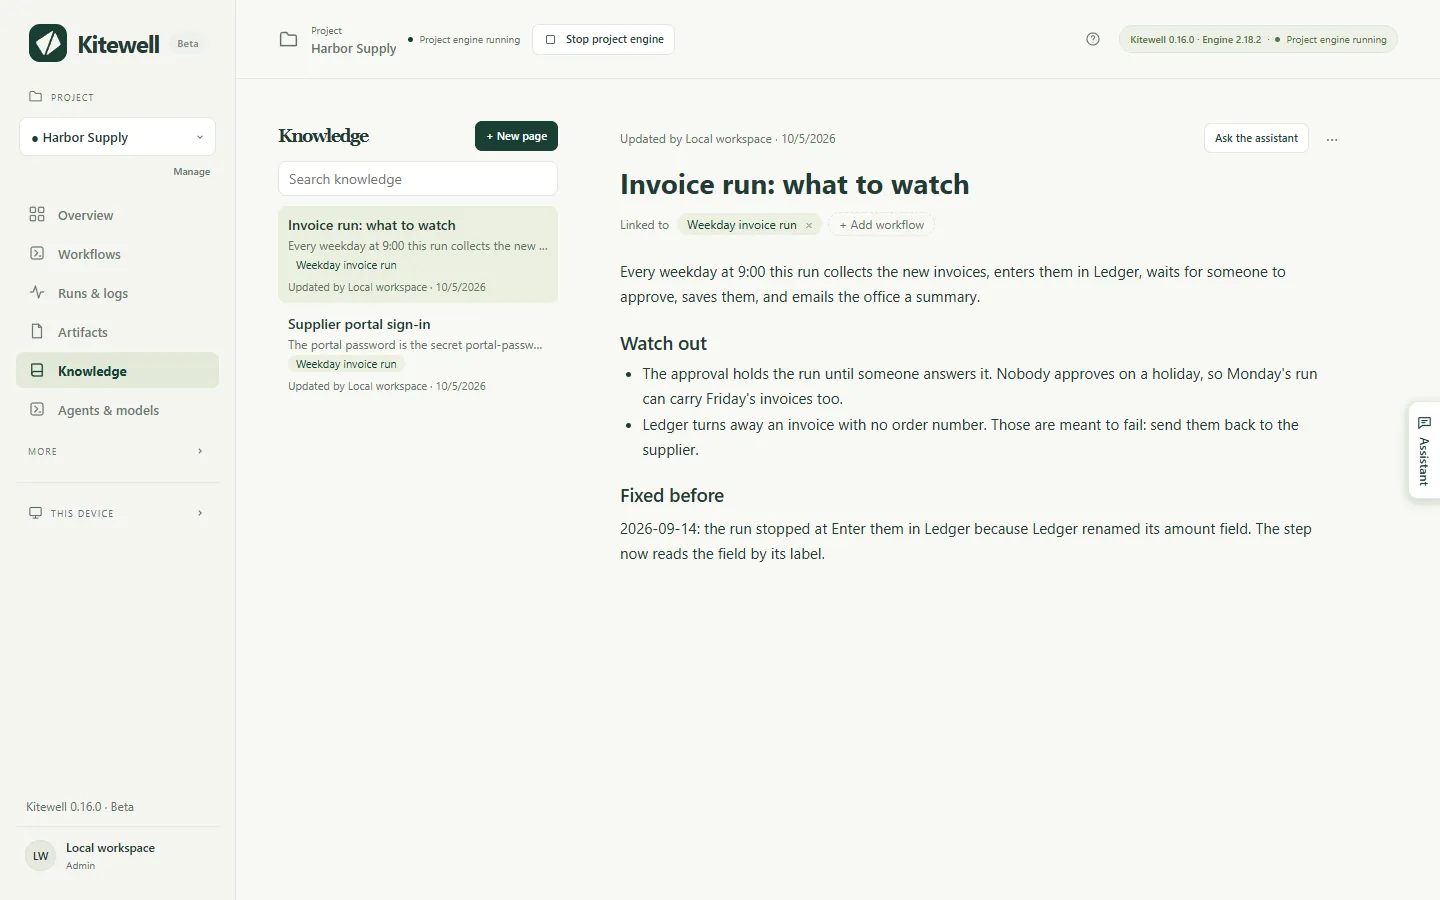Image resolution: width=1440 pixels, height=900 pixels.
Task: Select Invoice run: what to watch card
Action: (418, 254)
